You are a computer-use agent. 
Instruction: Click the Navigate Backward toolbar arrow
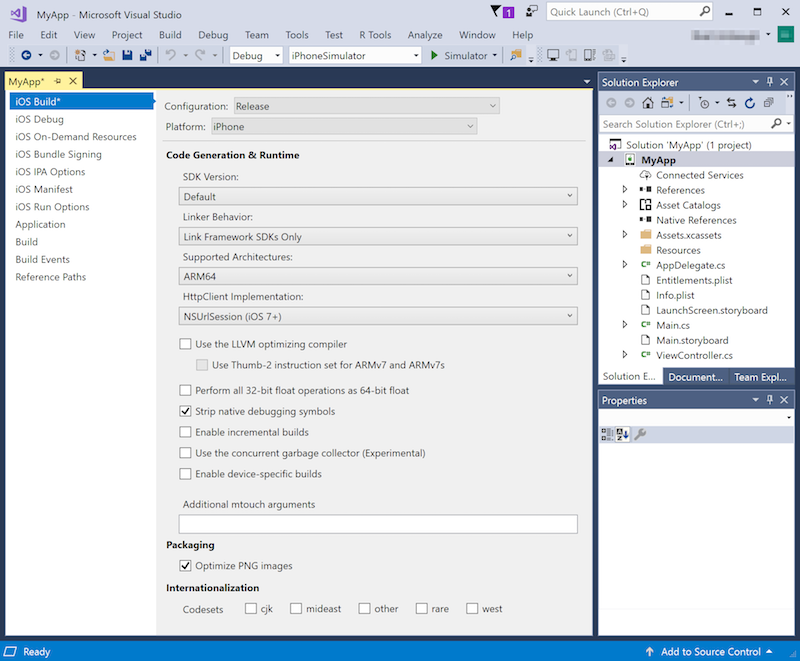pyautogui.click(x=25, y=56)
